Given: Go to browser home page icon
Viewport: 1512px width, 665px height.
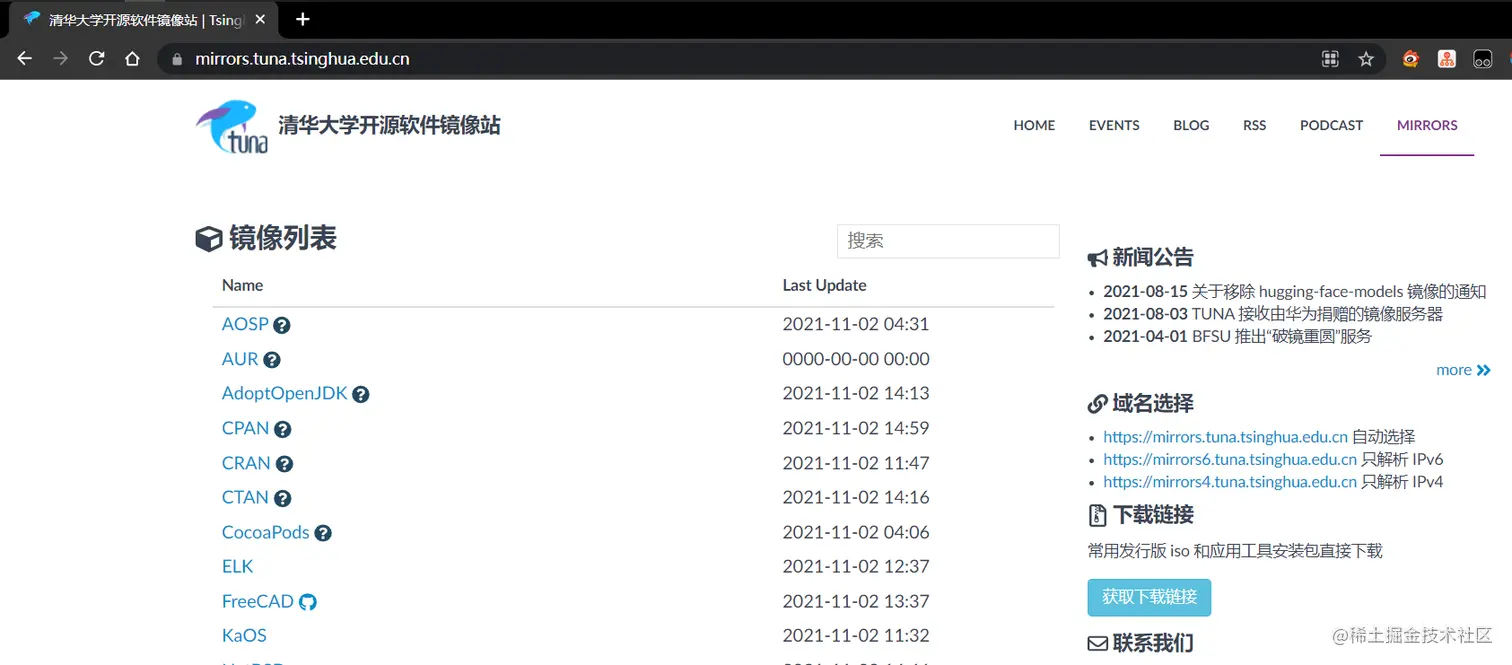Looking at the screenshot, I should click(132, 59).
